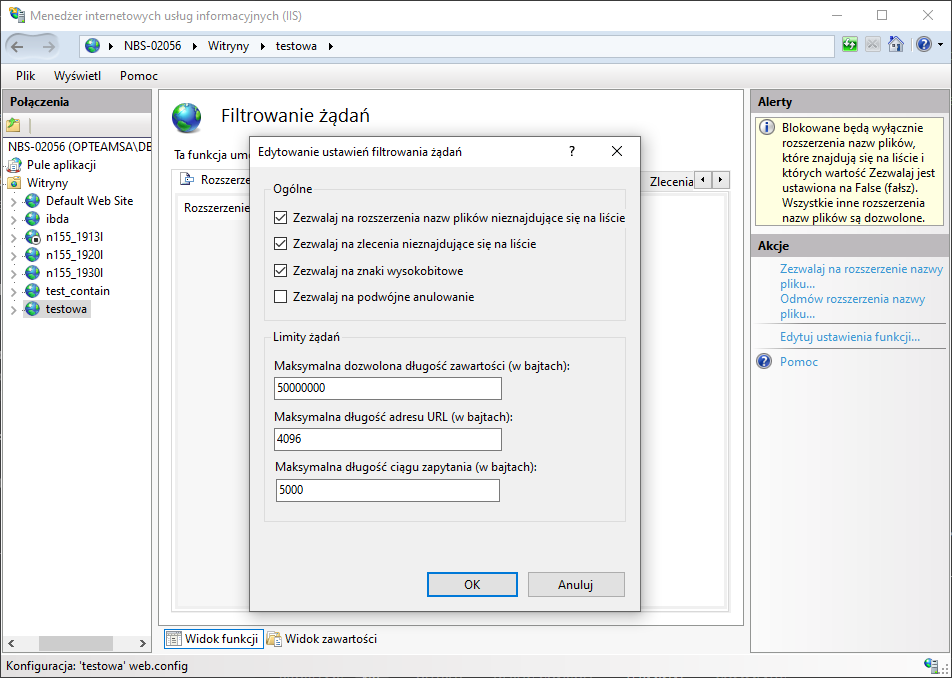Click the create connection icon in Połączenia panel
The image size is (952, 678).
13,125
